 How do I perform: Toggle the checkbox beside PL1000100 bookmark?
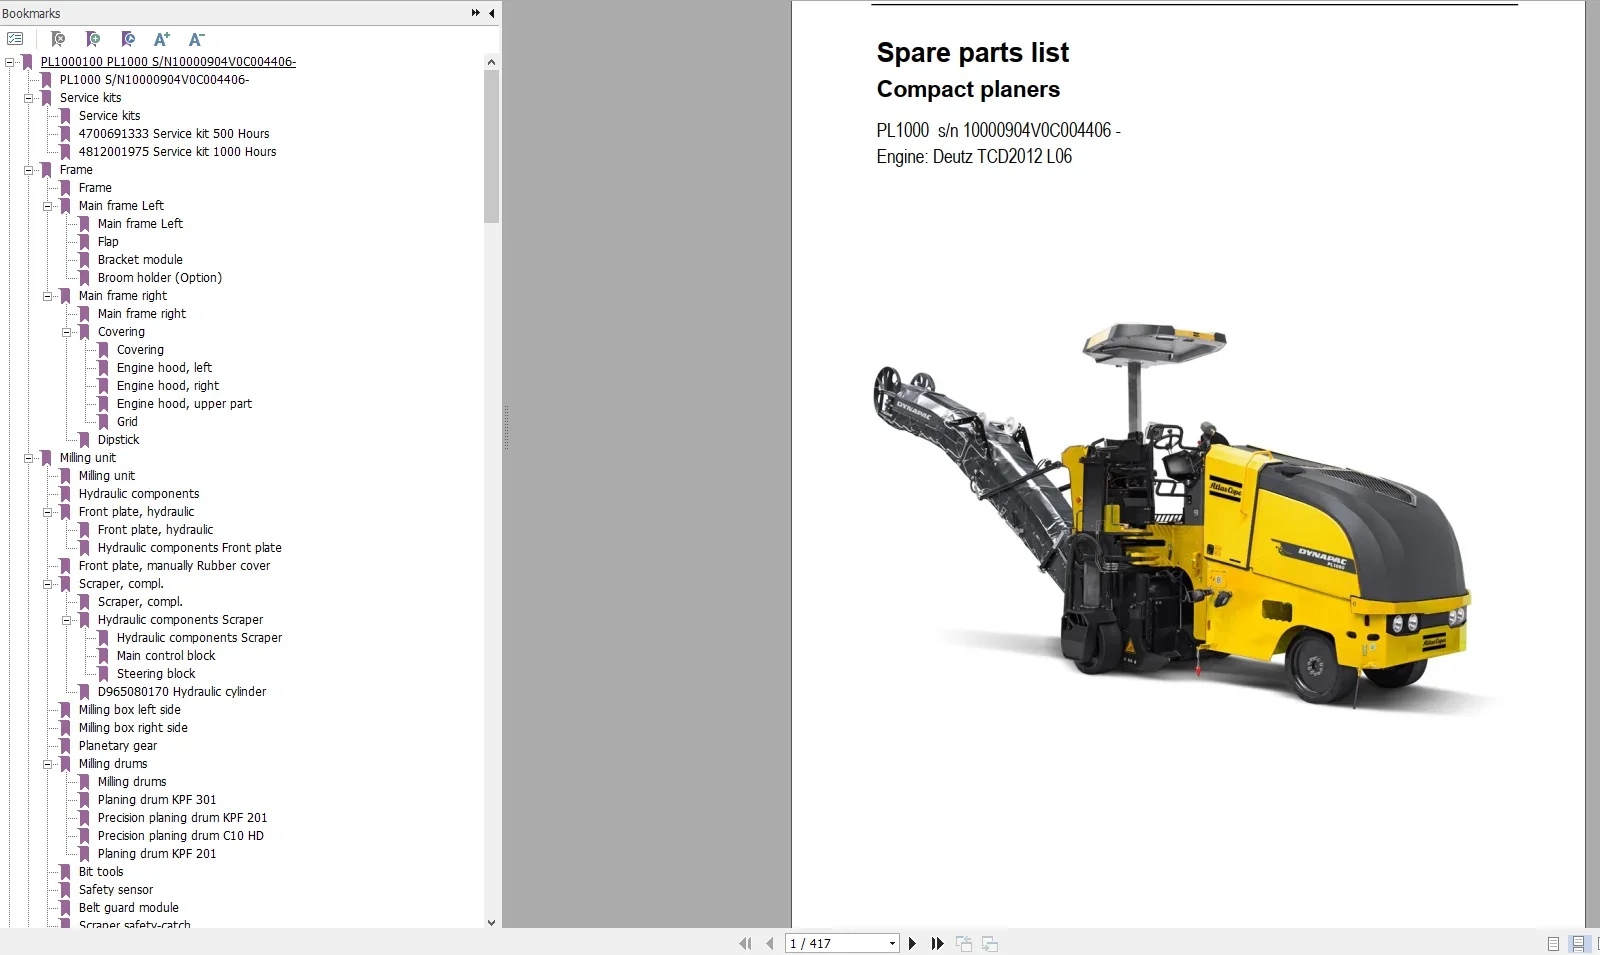coord(8,61)
